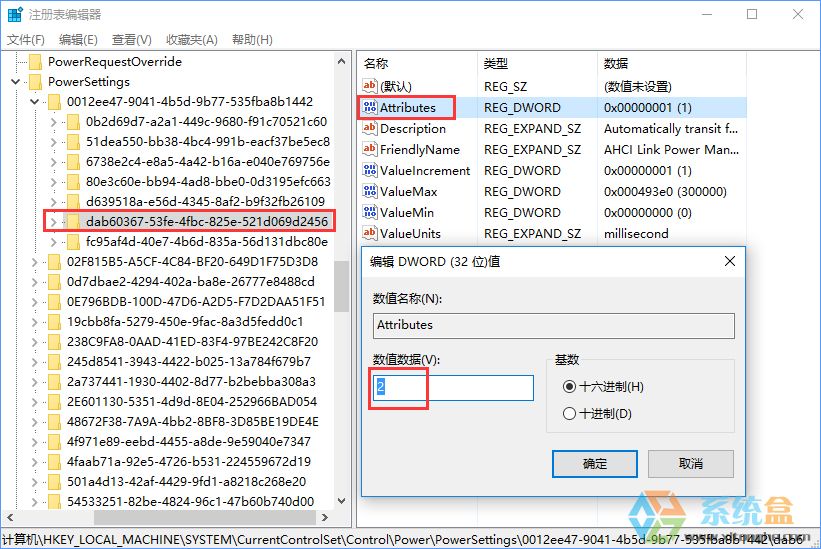Click the Registry Editor app icon in title bar
Screen dimensions: 821x549
(x=15, y=14)
